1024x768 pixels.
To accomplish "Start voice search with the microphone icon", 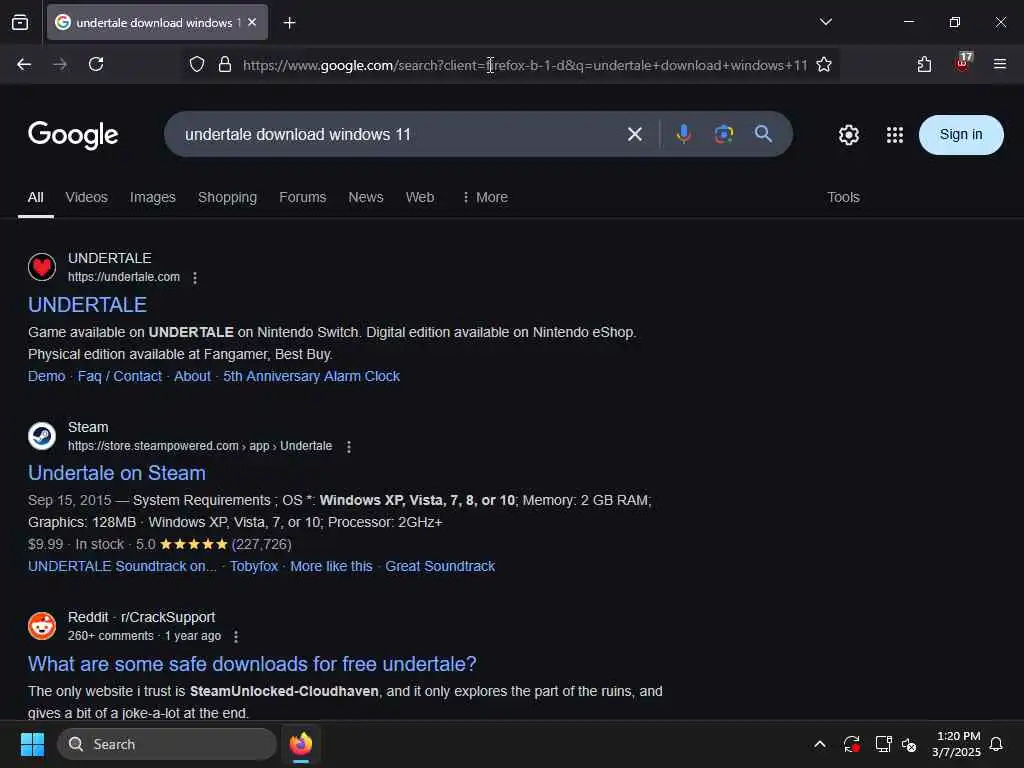I will coord(683,135).
